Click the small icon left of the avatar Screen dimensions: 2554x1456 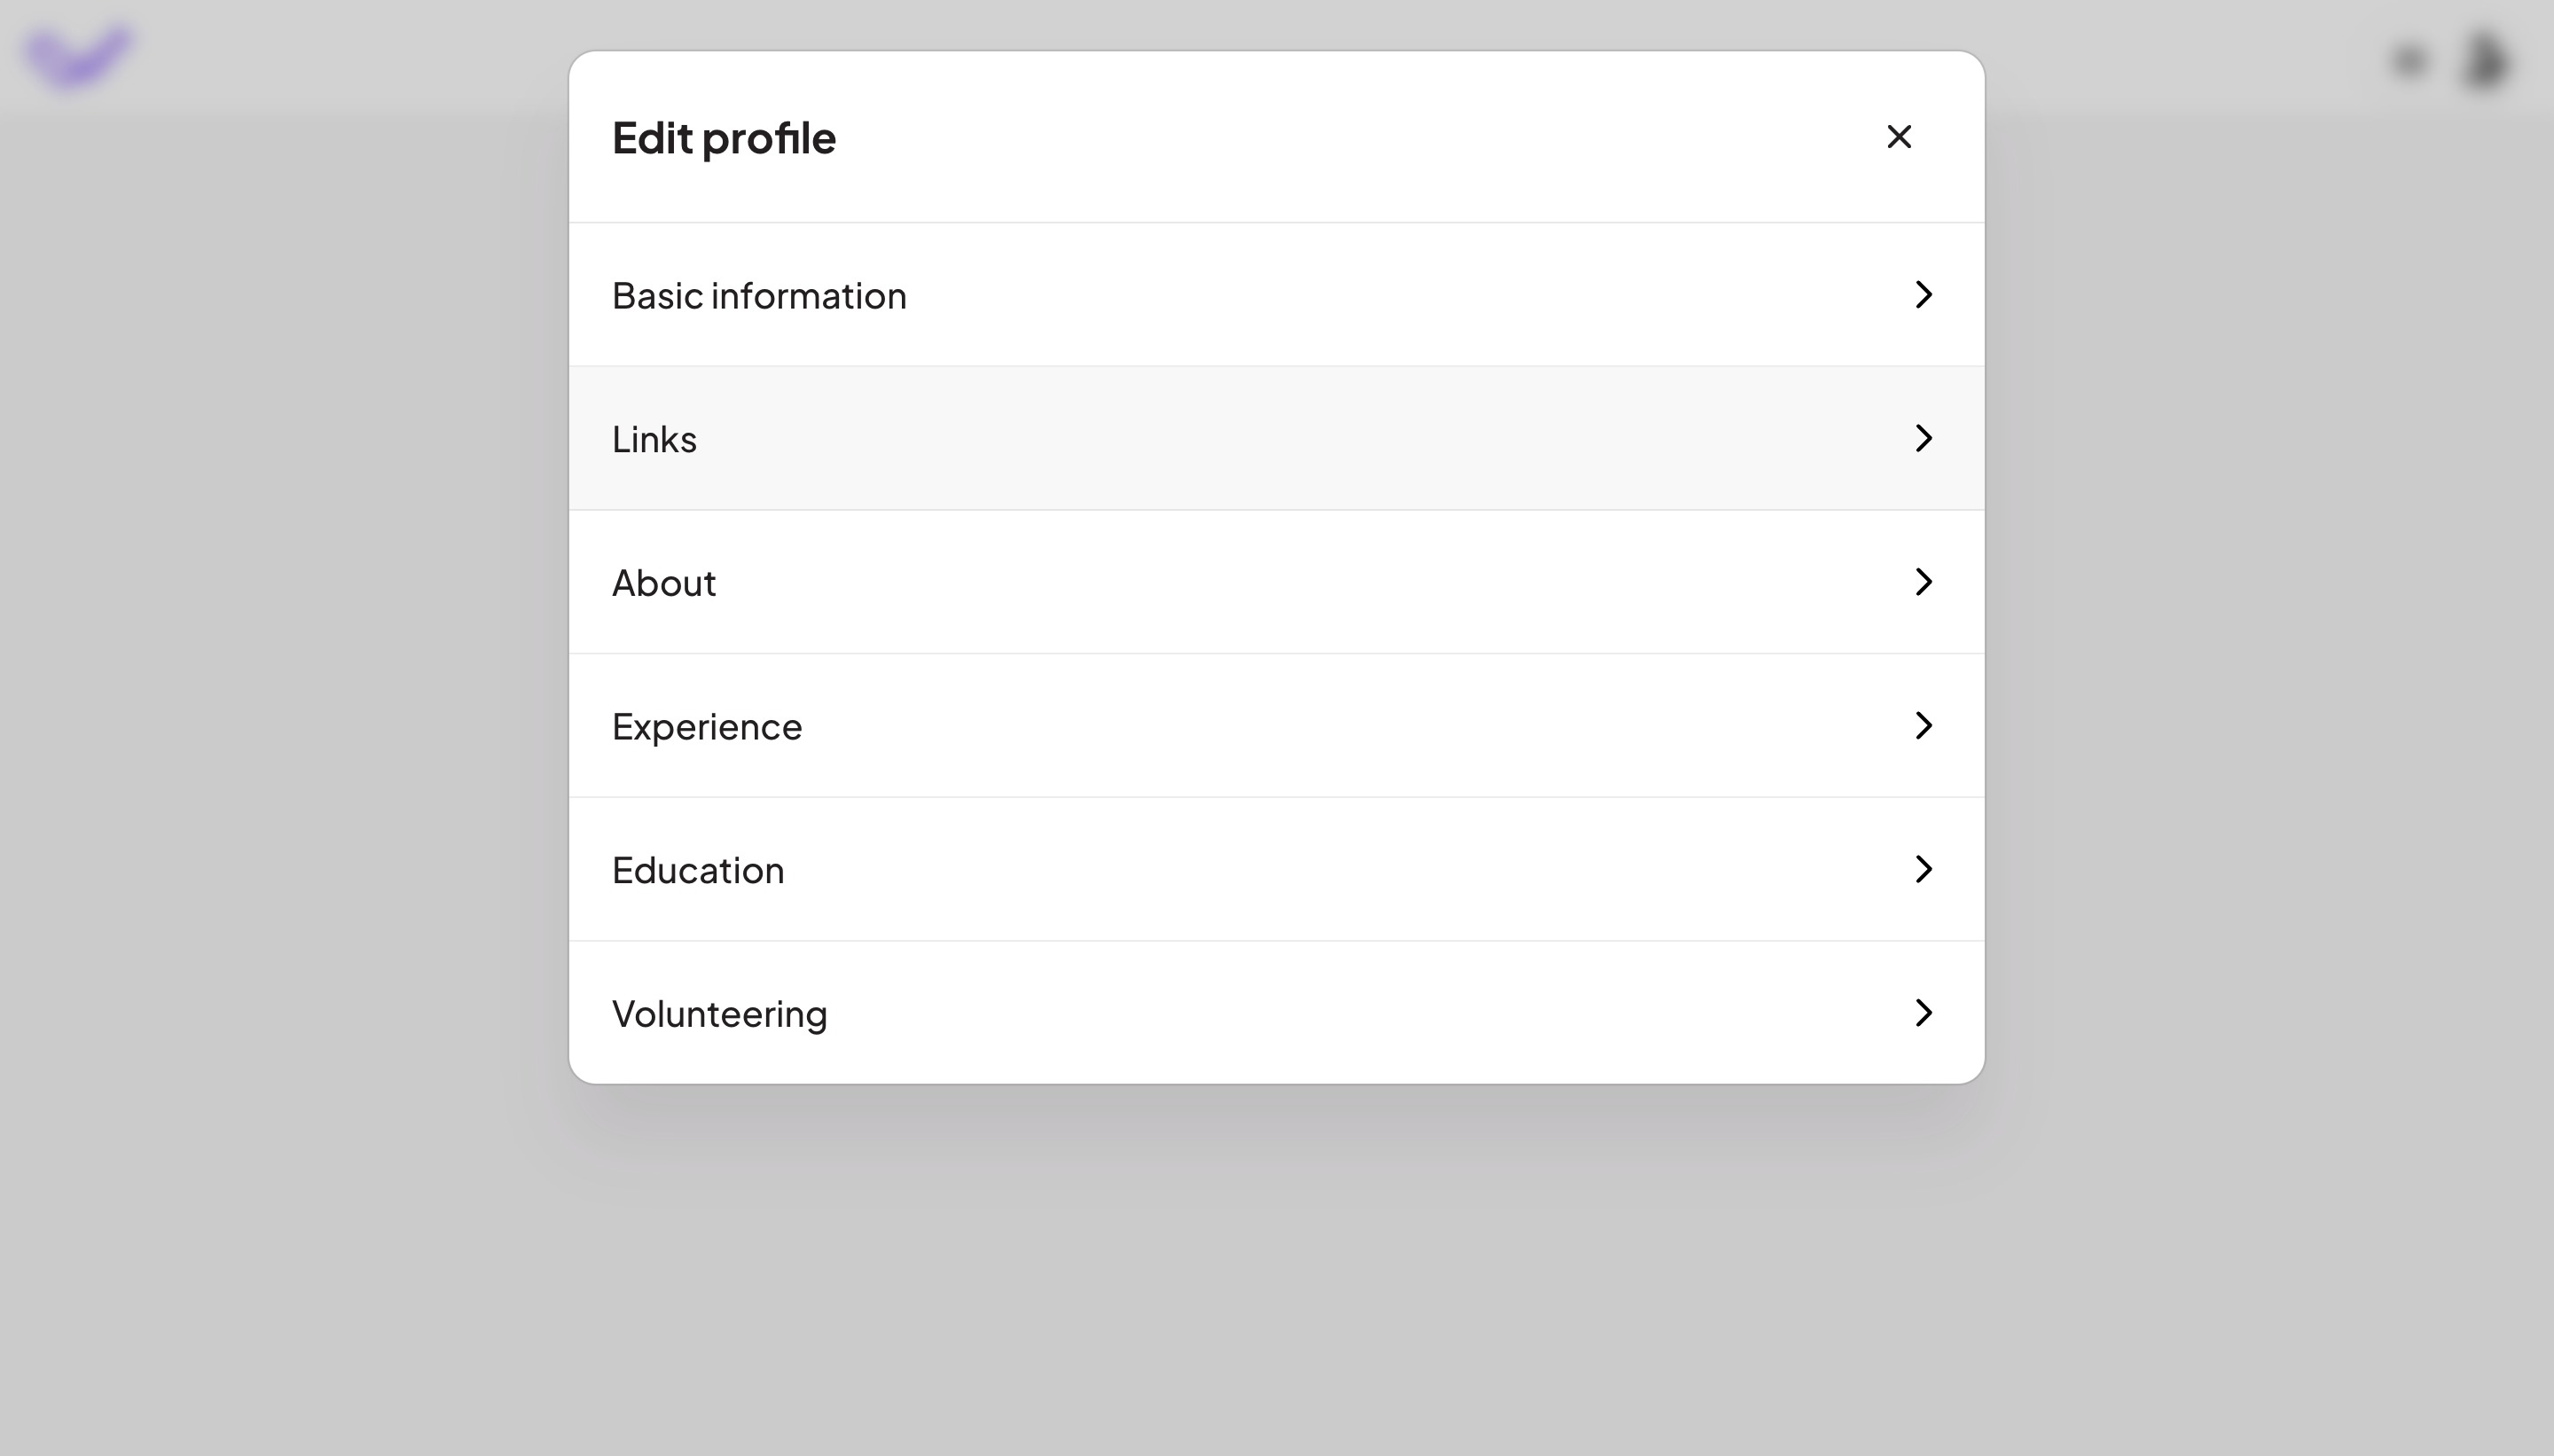pos(2410,60)
